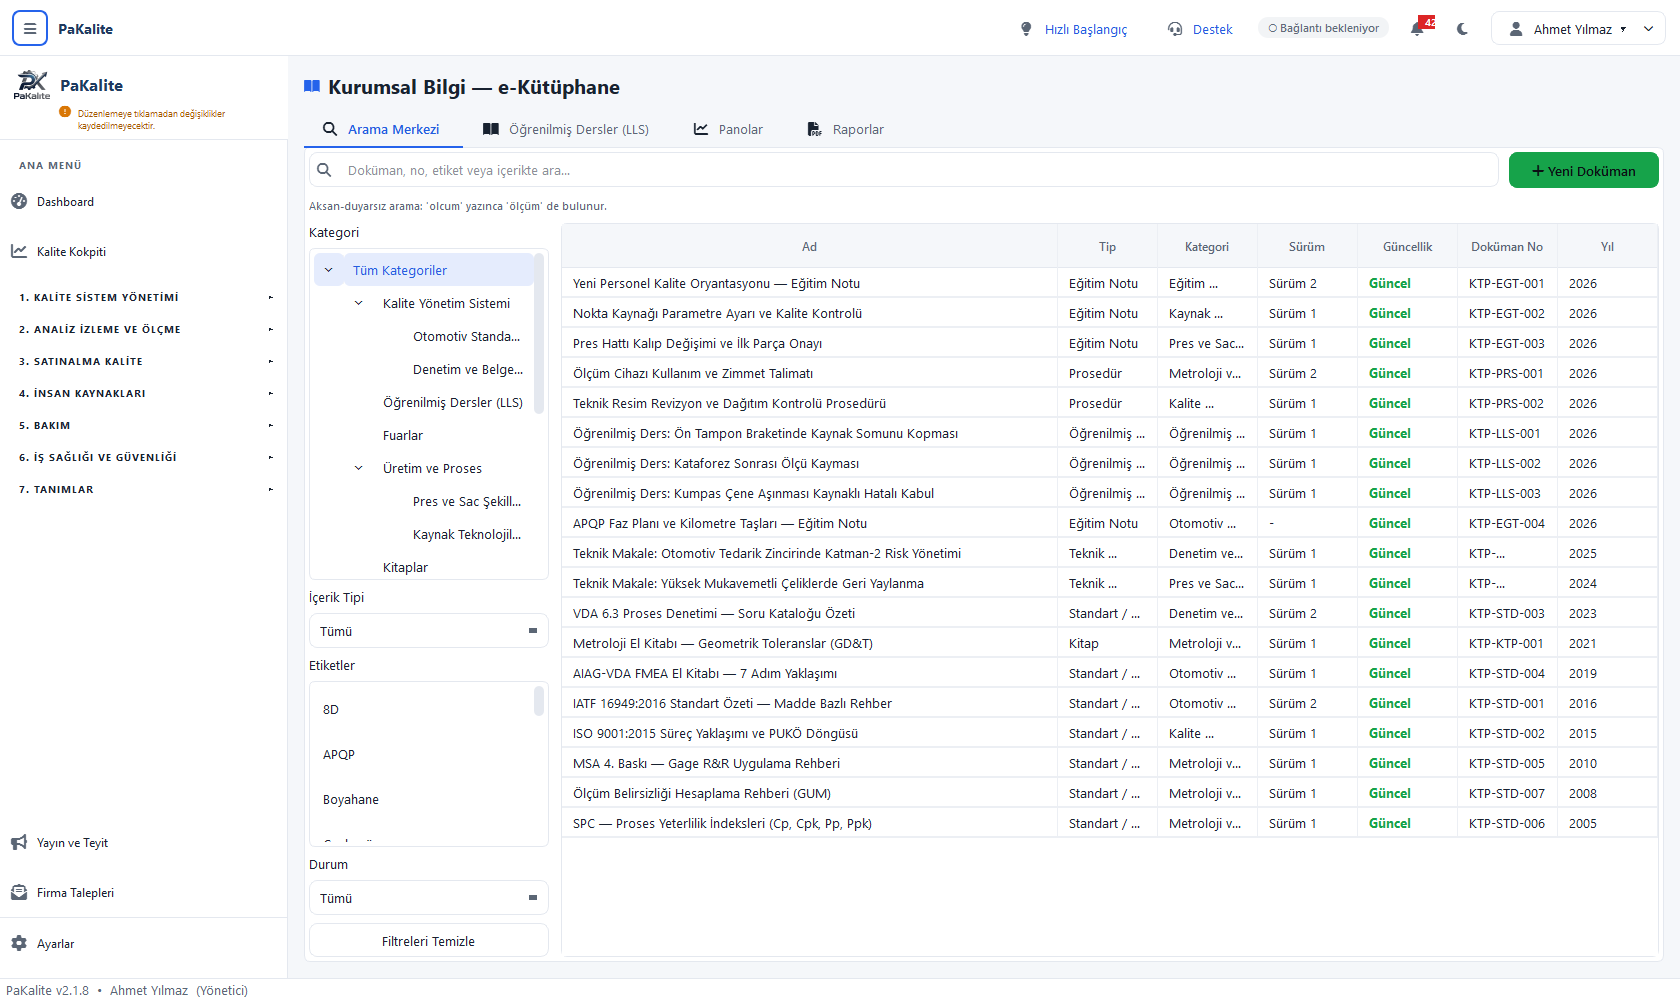Open the Hızlı Başlangıç link
Image resolution: width=1680 pixels, height=1000 pixels.
(x=1086, y=29)
